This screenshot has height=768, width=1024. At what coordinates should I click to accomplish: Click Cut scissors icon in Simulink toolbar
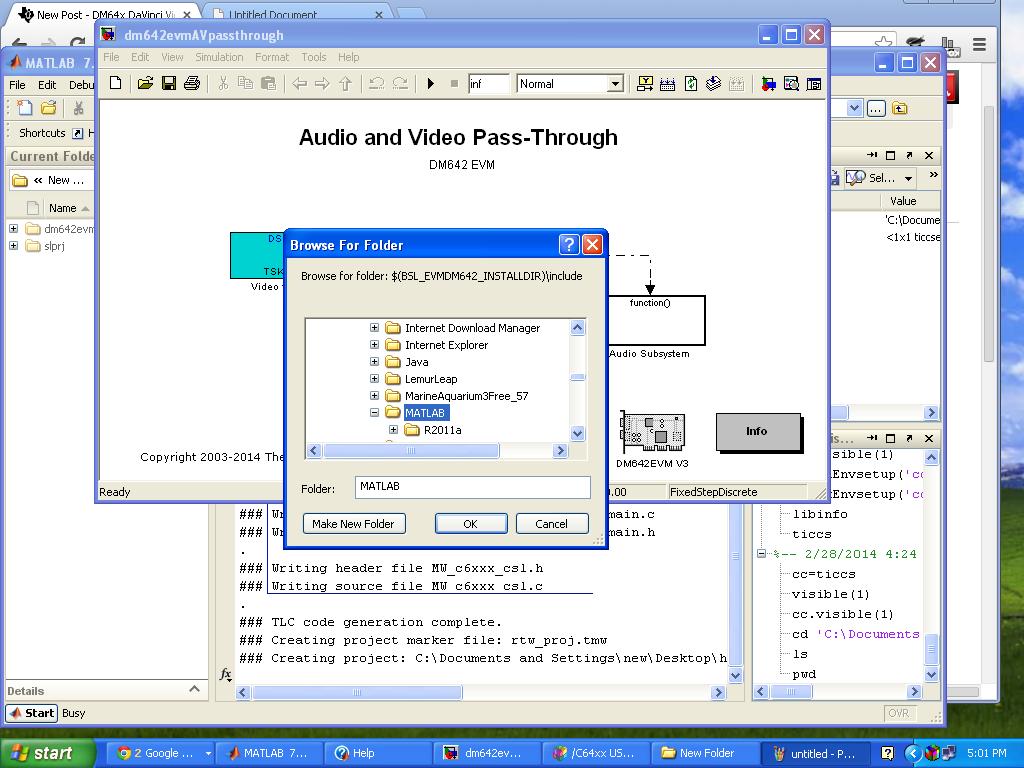pyautogui.click(x=223, y=83)
